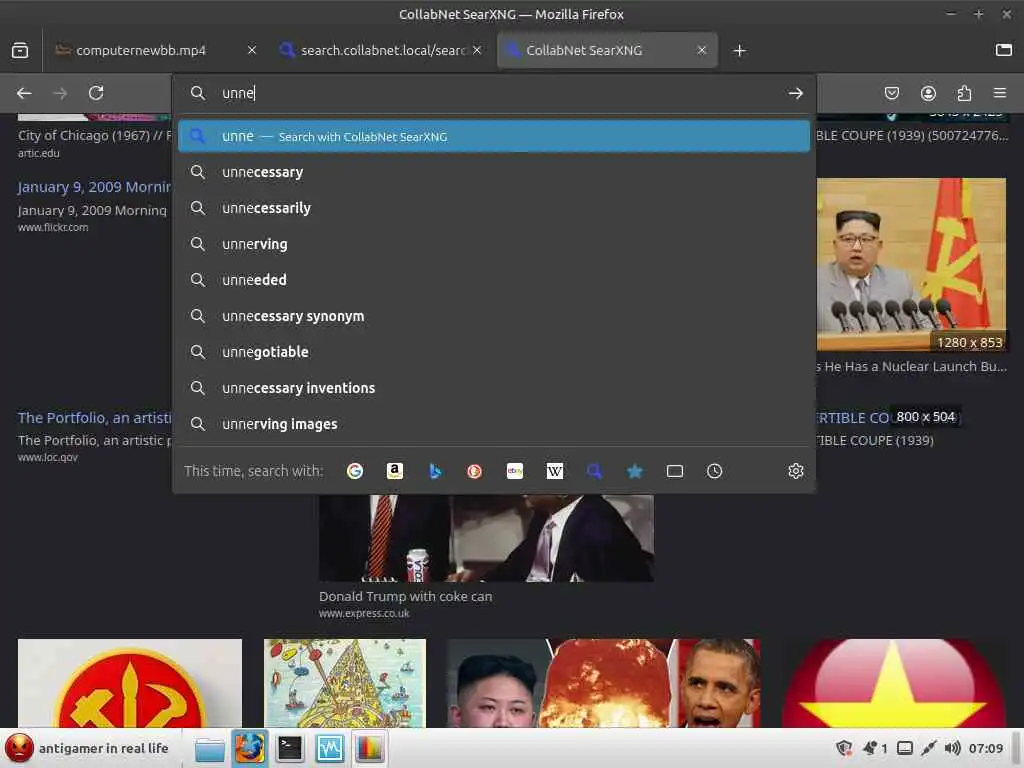The image size is (1024, 768).
Task: Open 'The Portfolio, an artistic' result link
Action: (94, 418)
